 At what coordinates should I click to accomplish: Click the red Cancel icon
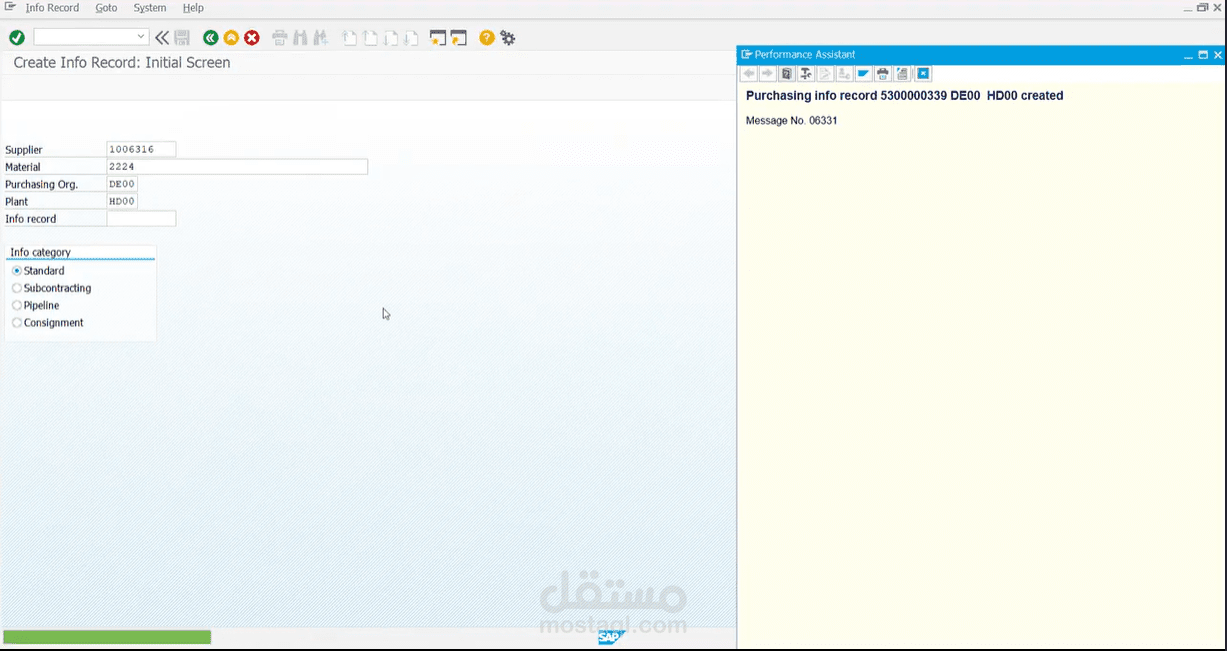pyautogui.click(x=252, y=38)
